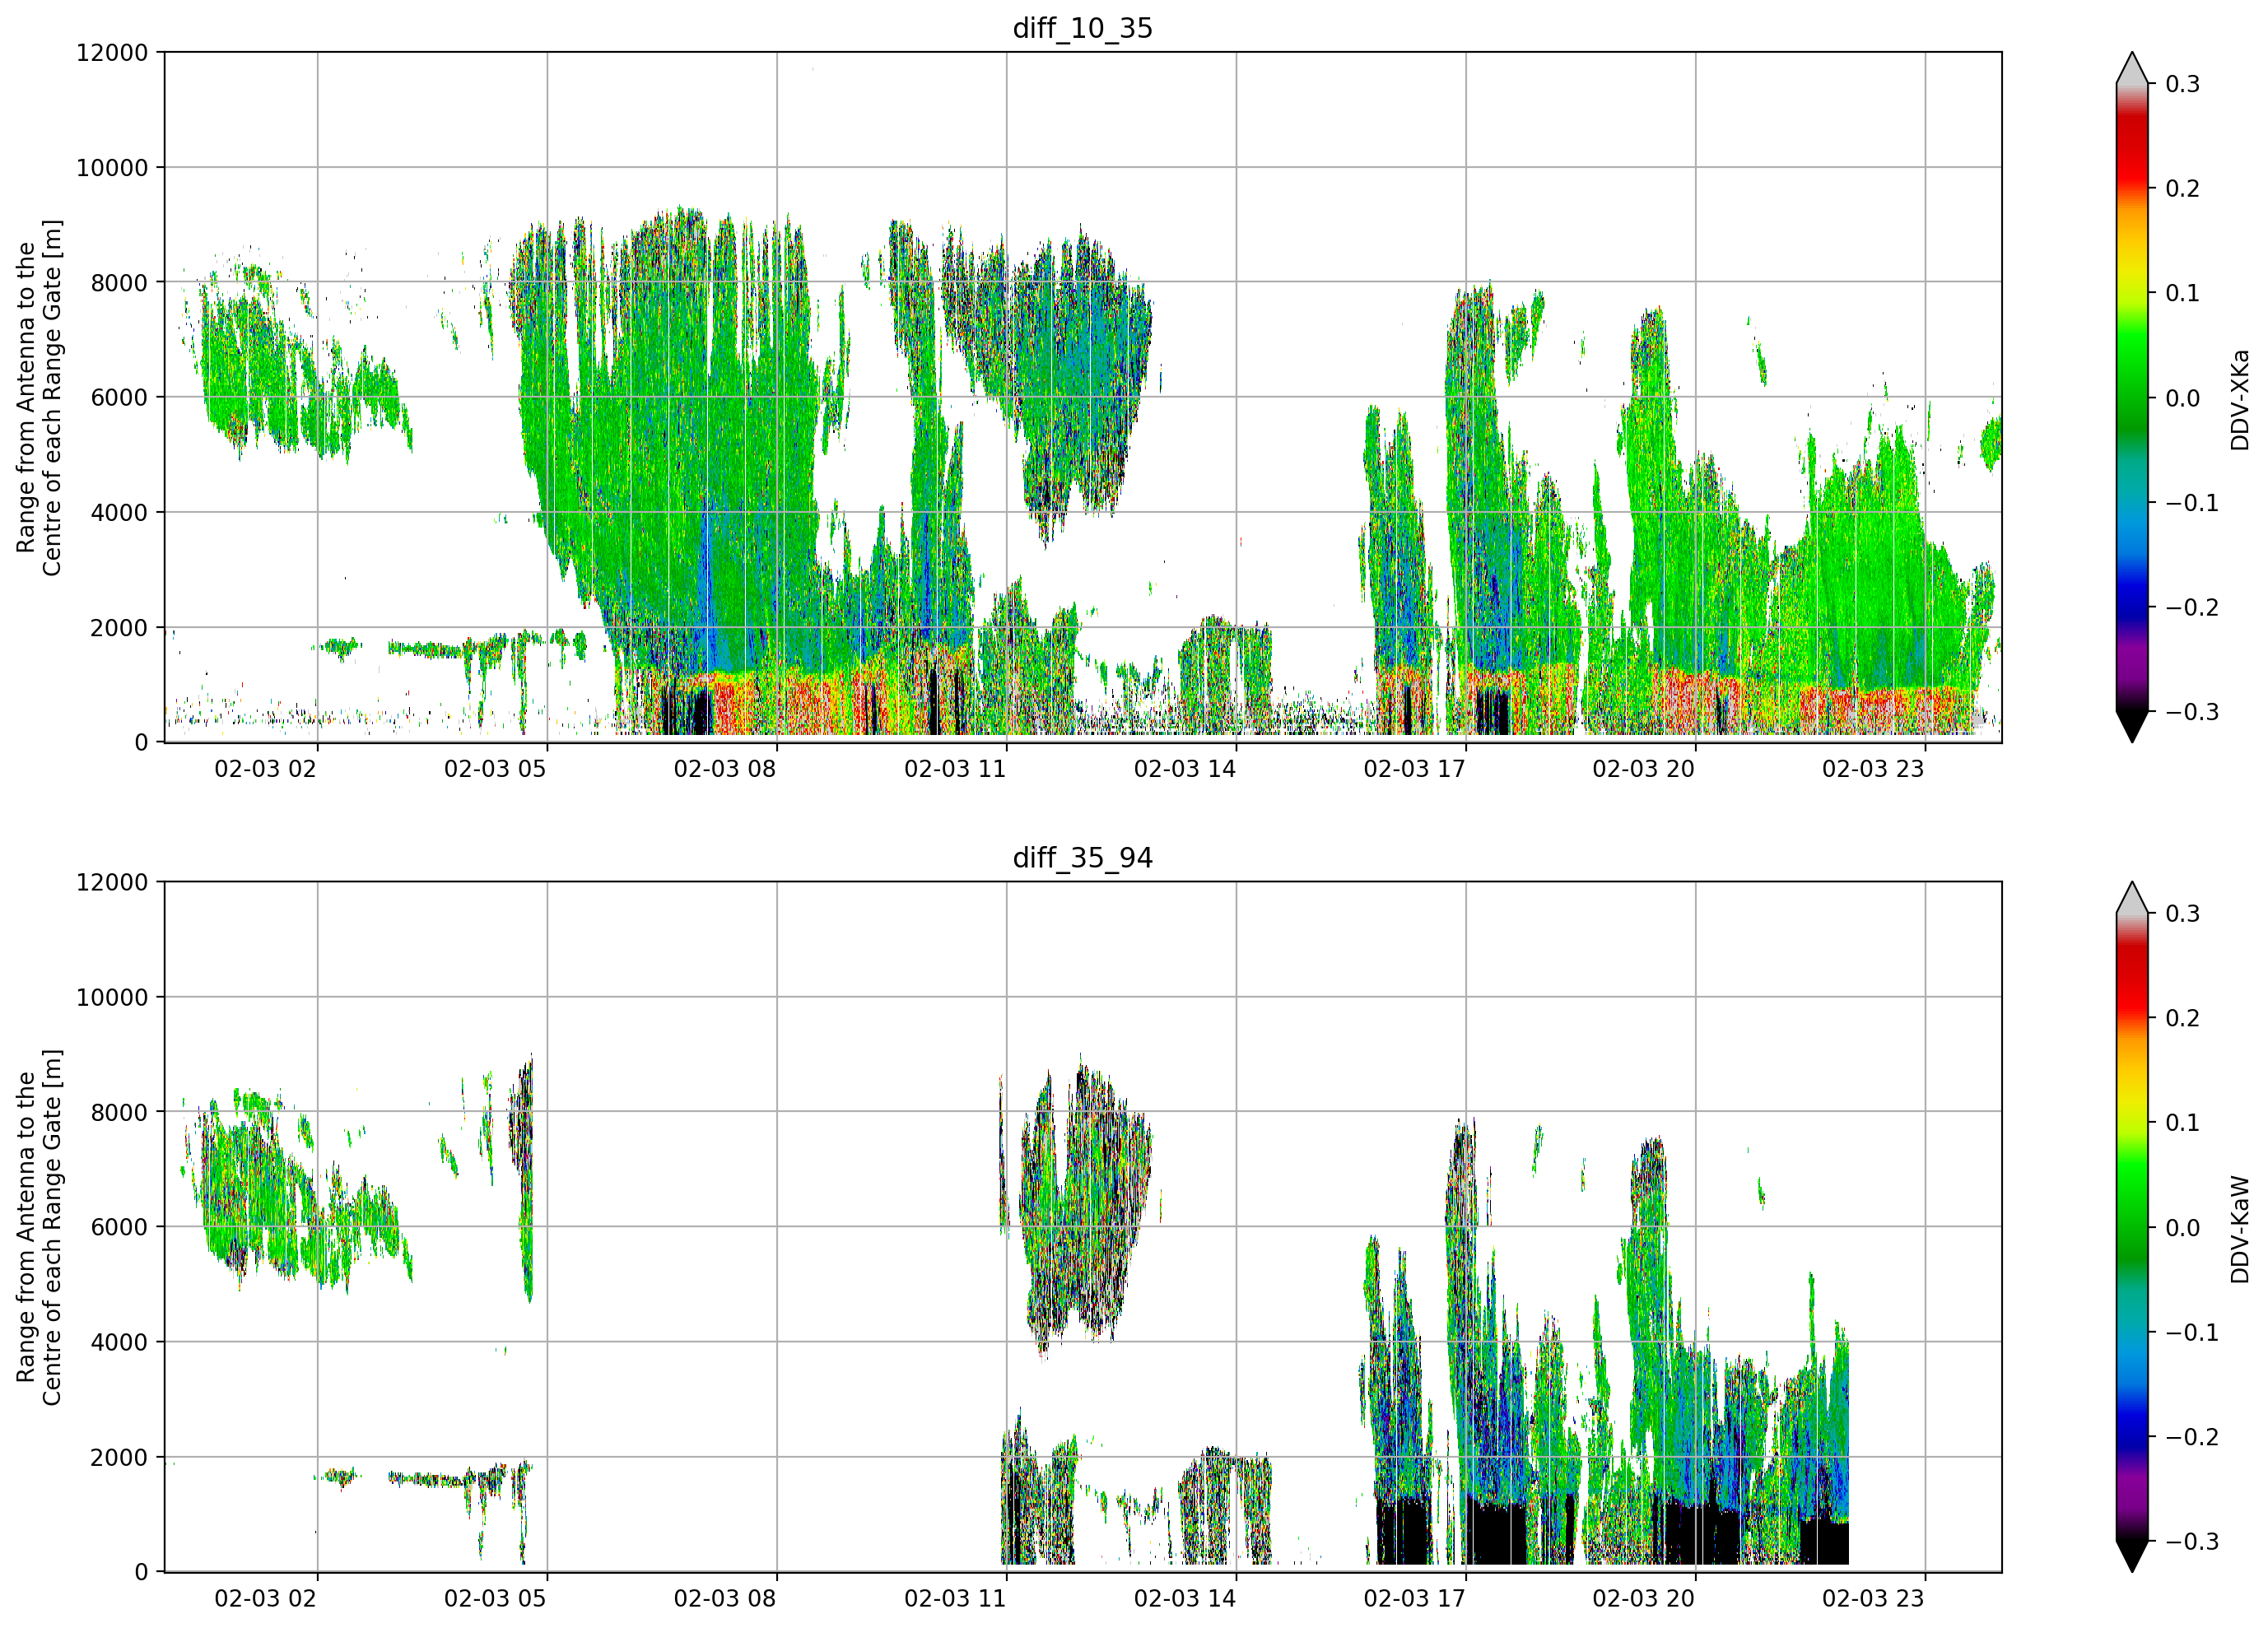Click the 4000 tick on diff_10_35 y-axis

click(119, 512)
